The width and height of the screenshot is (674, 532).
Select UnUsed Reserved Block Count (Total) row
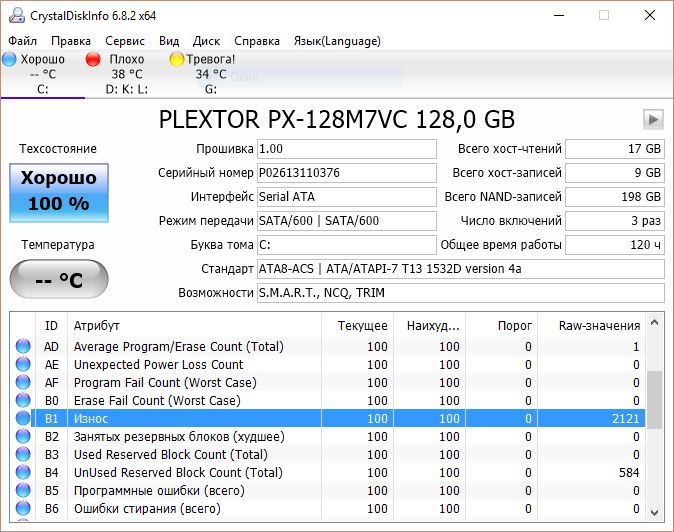328,472
